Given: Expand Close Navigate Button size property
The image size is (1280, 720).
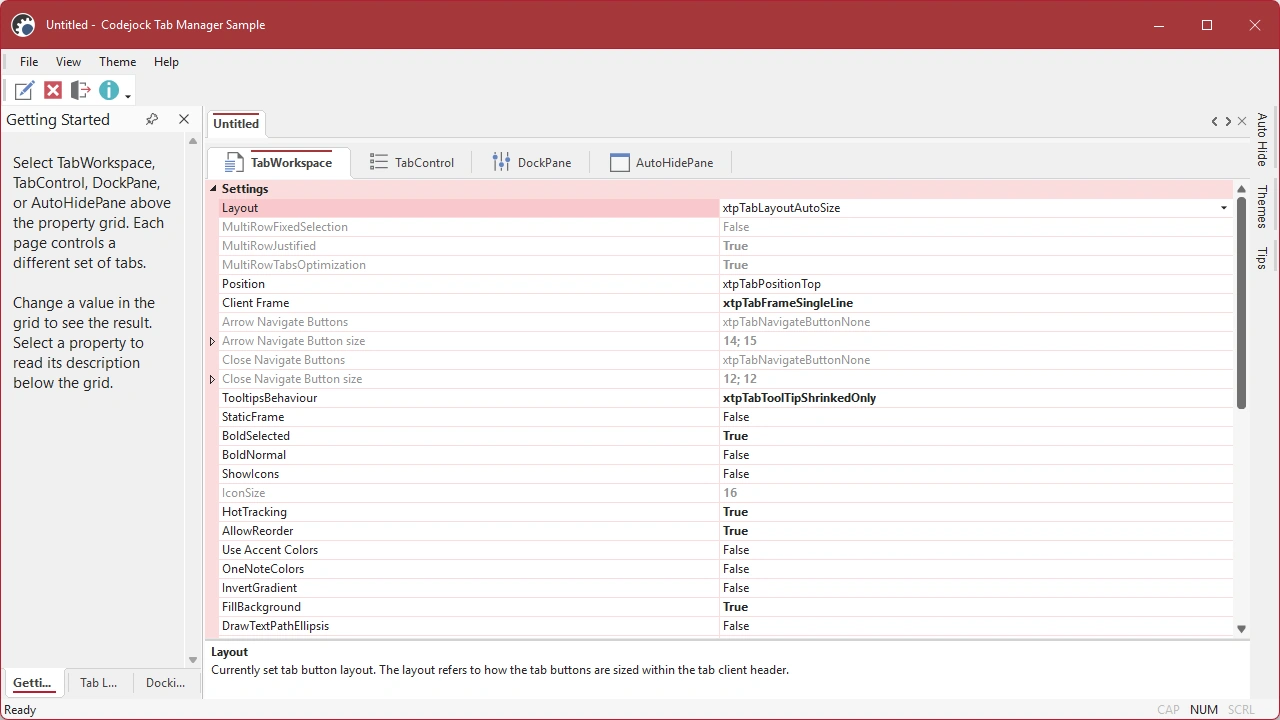Looking at the screenshot, I should pos(212,379).
